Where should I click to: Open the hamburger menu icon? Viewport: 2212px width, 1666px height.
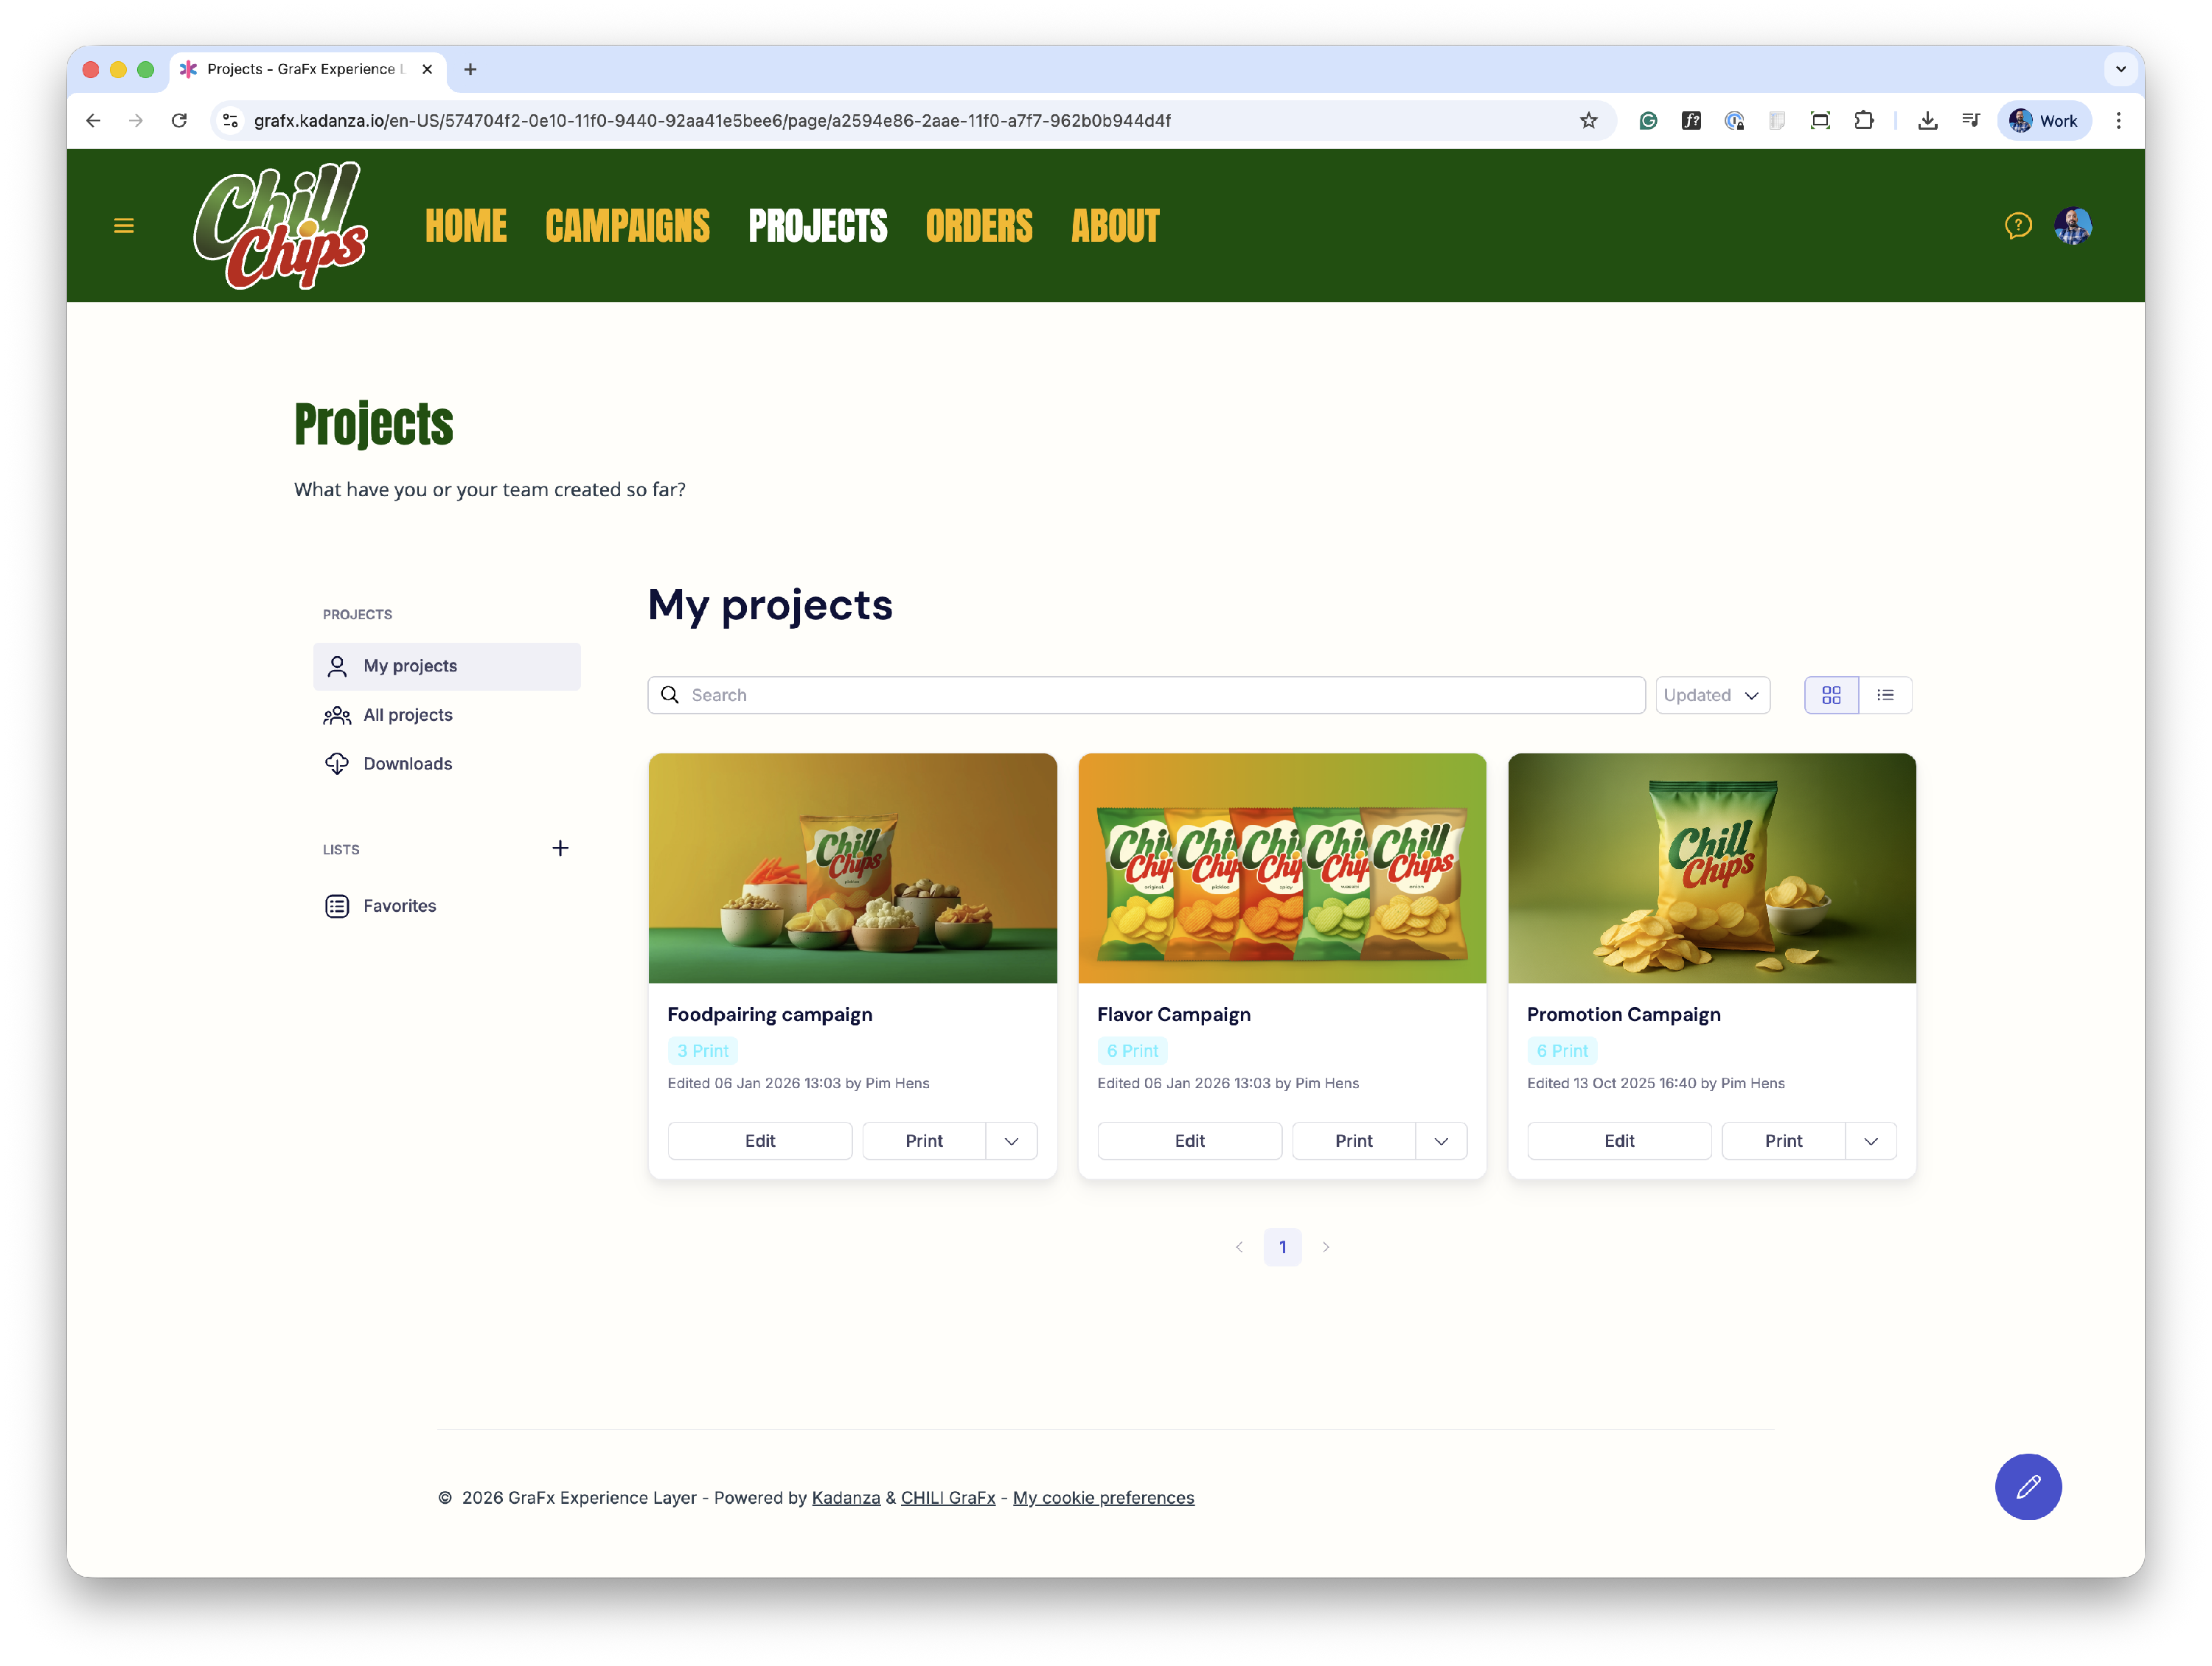click(x=124, y=226)
